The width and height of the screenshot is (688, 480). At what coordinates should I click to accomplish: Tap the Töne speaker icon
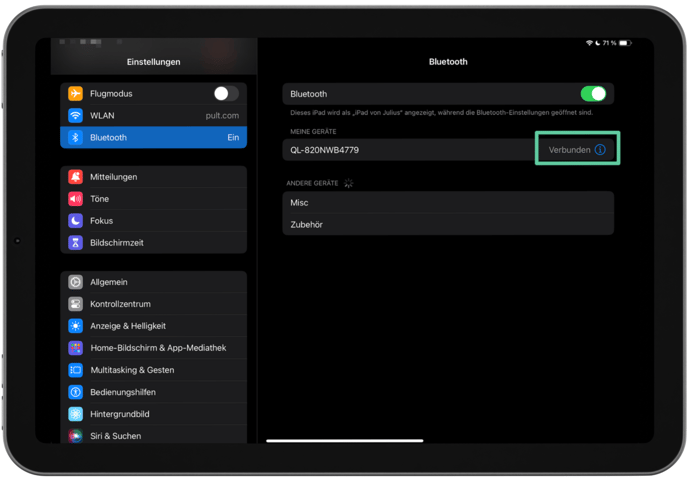click(x=75, y=199)
